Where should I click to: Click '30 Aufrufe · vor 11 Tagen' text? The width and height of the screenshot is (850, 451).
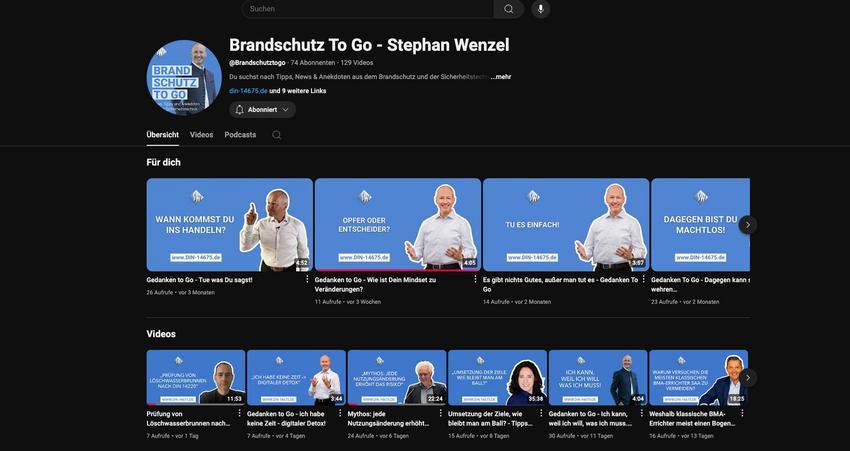click(x=581, y=436)
